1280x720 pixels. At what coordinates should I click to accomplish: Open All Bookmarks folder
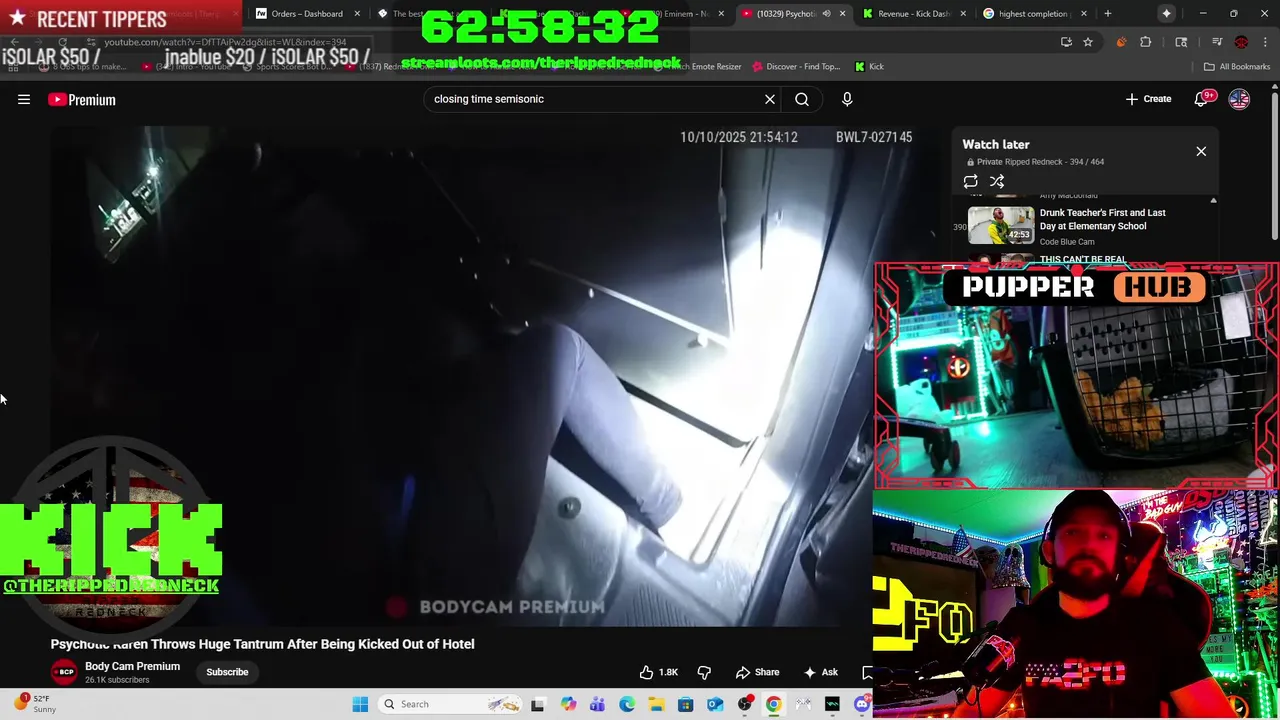pyautogui.click(x=1237, y=67)
